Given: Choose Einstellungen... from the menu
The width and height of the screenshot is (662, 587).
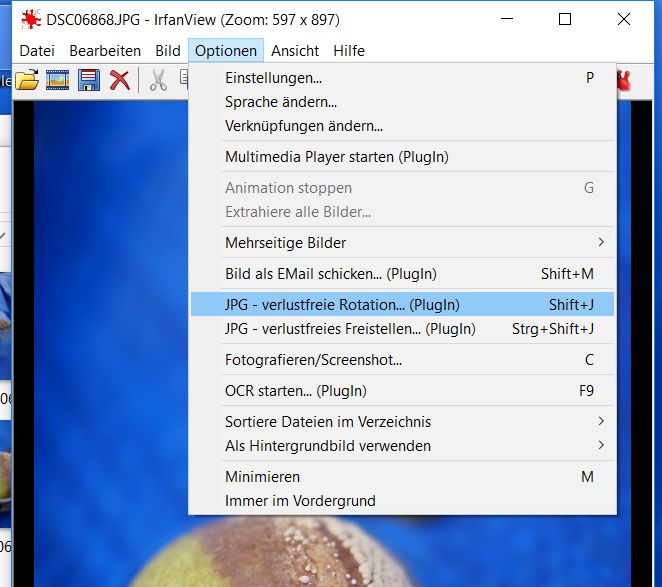Looking at the screenshot, I should (x=402, y=78).
